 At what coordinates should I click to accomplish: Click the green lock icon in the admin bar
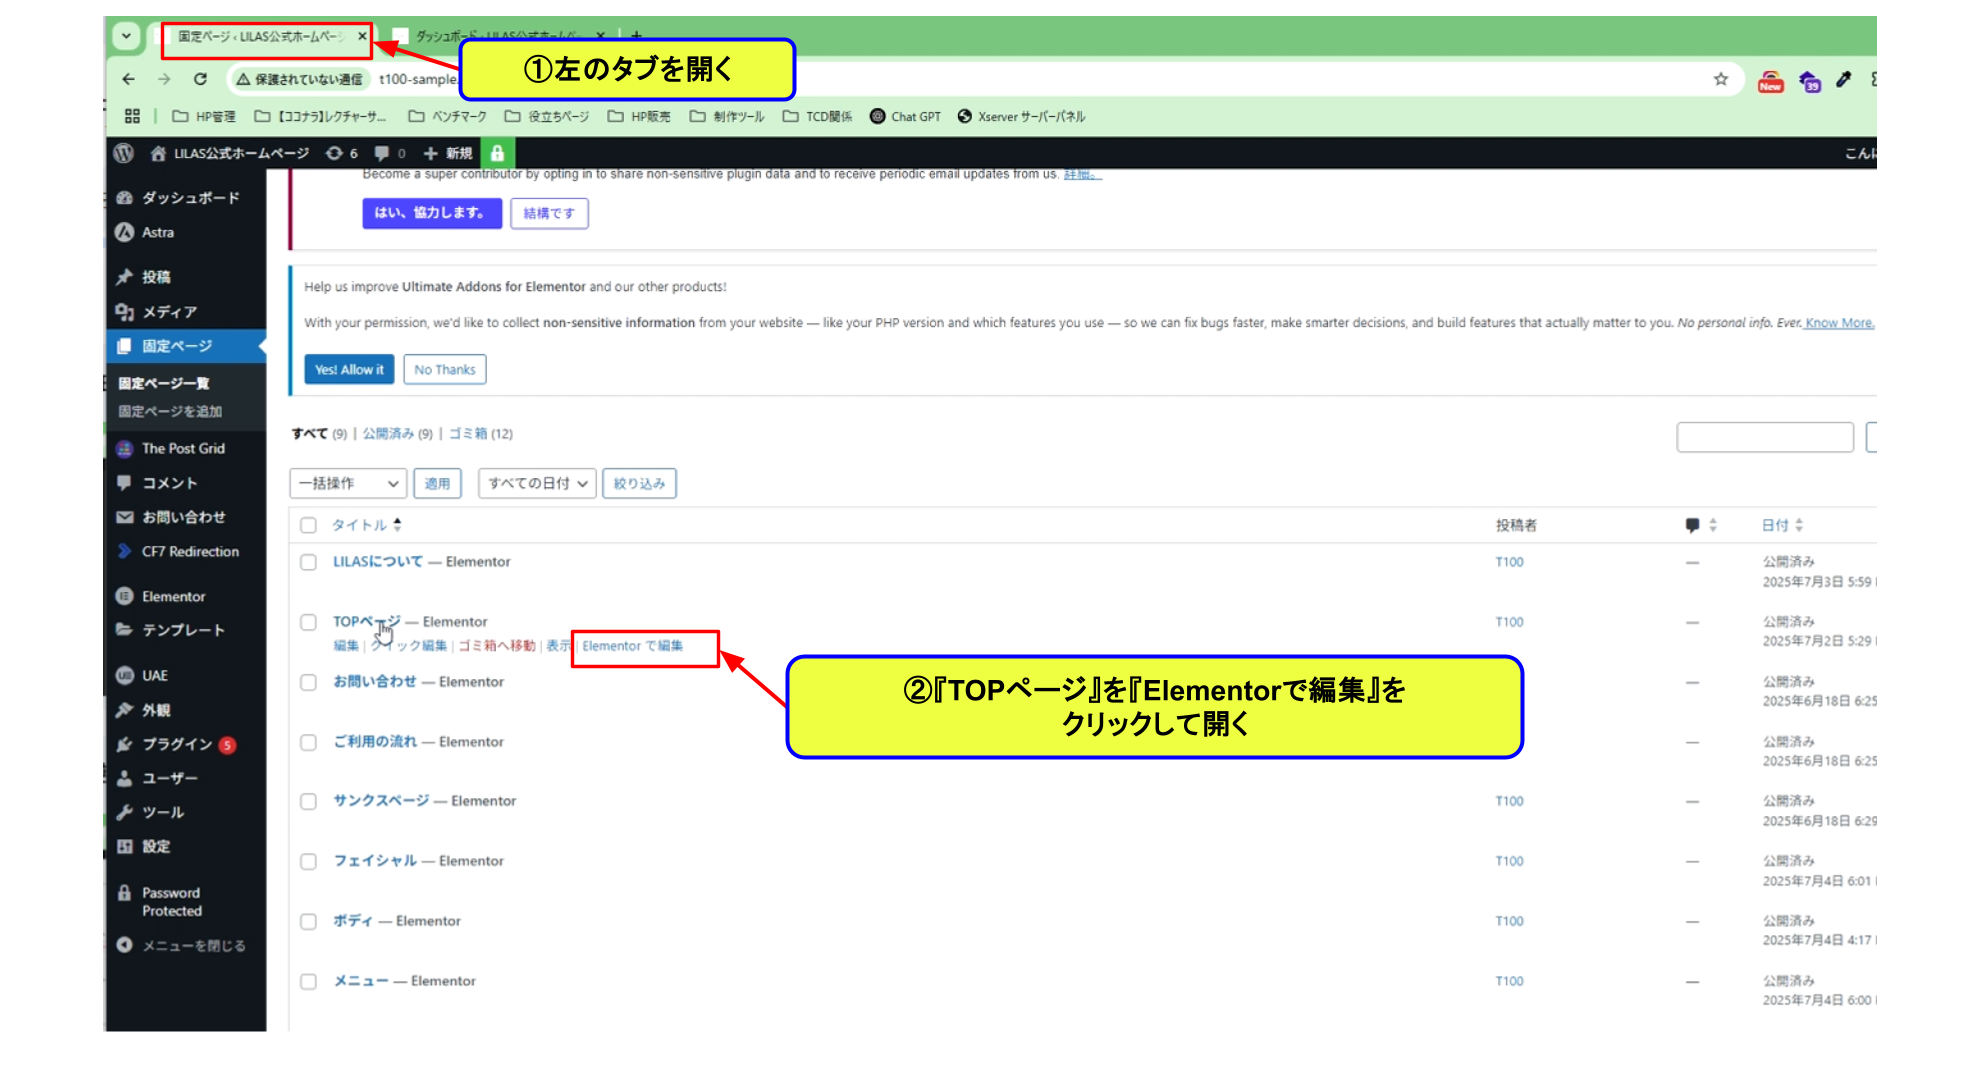pyautogui.click(x=497, y=153)
